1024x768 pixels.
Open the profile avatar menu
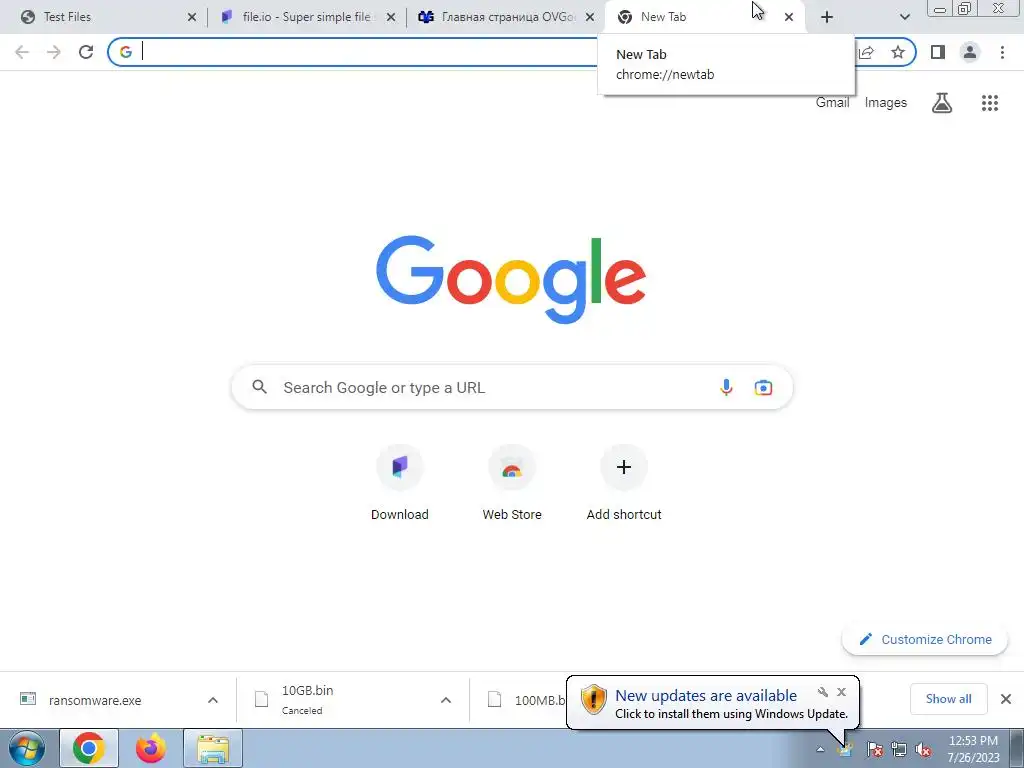pos(970,52)
